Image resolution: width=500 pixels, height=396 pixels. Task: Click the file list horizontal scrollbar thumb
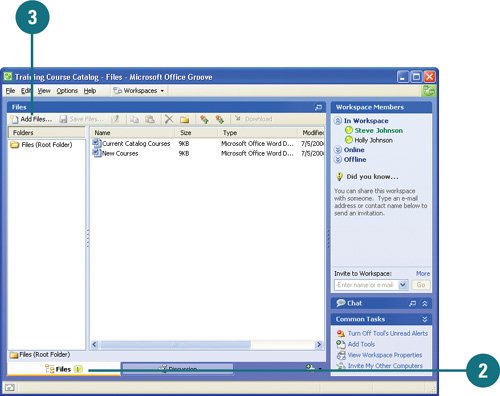tap(176, 344)
